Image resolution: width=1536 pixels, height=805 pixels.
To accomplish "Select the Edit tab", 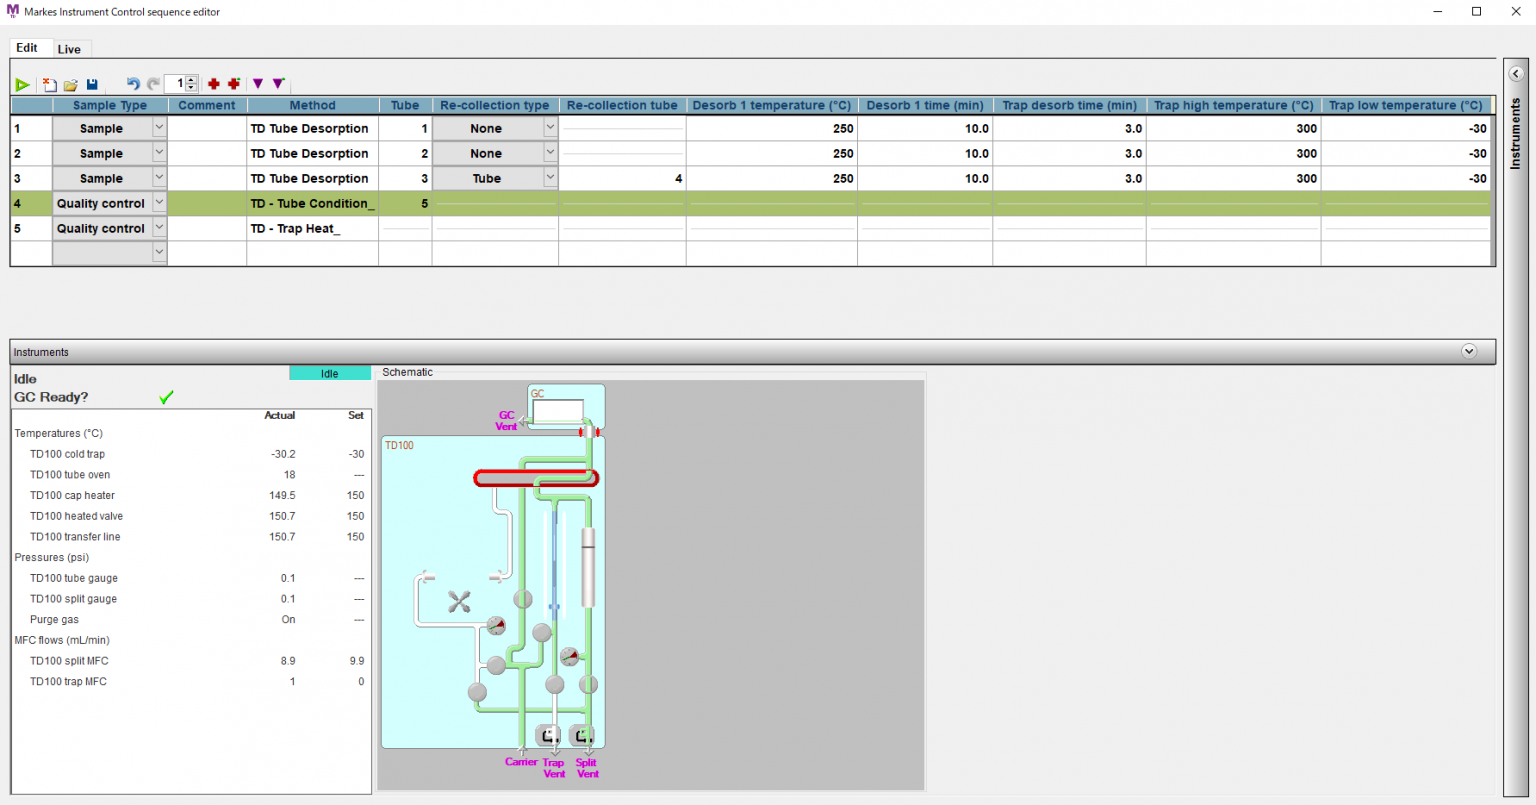I will pos(27,48).
